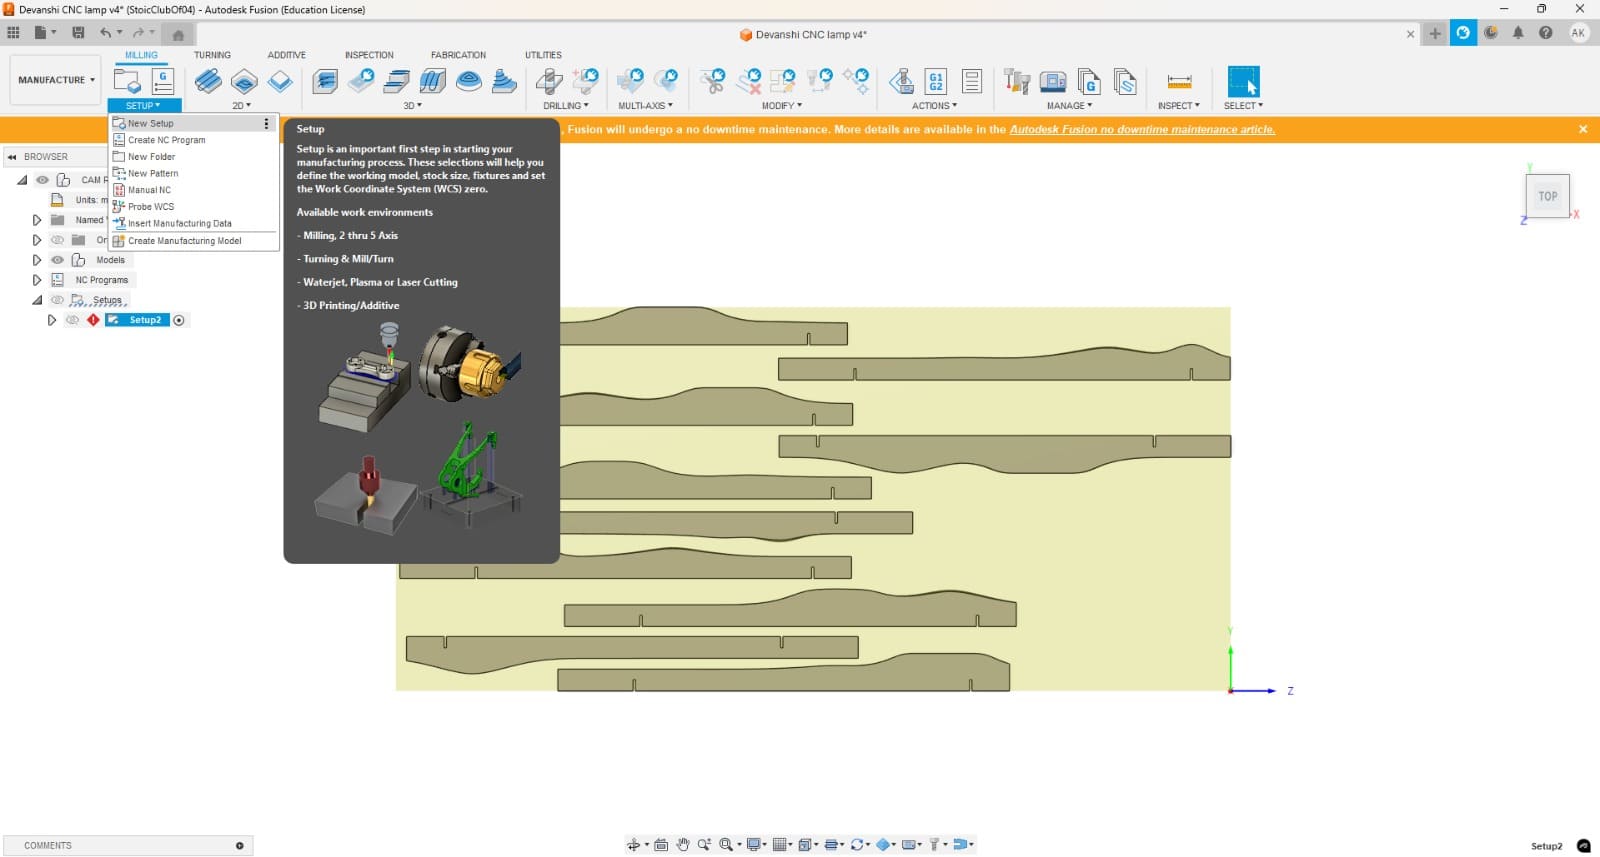Screen dimensions: 1600x857
Task: Open the AK user profile avatar
Action: pos(1578,33)
